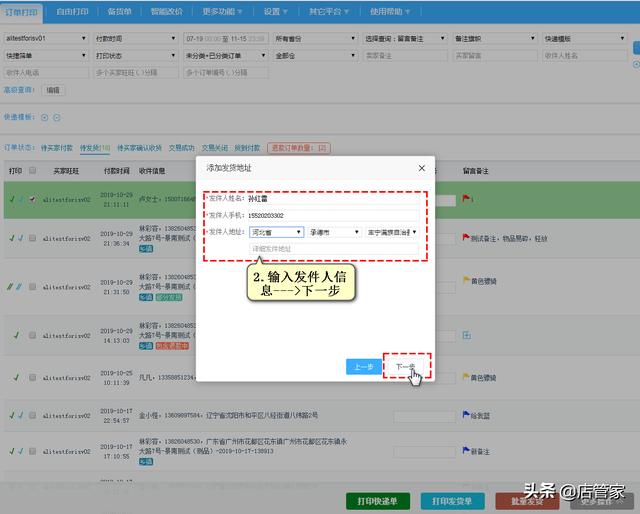Open the alitestforisv01 shop dropdown
Screen dimensions: 640x514
[45, 38]
